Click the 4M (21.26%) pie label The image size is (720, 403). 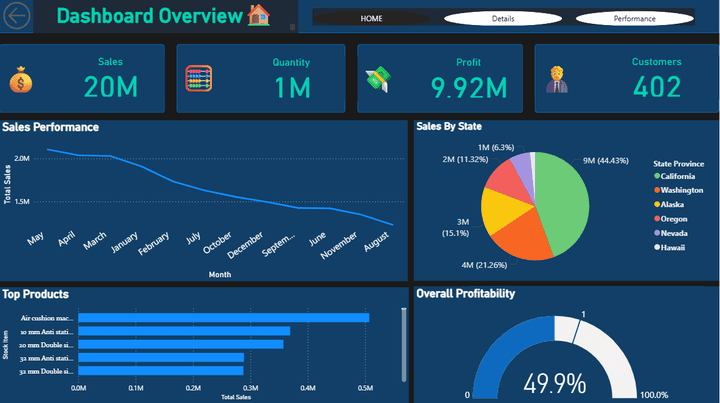pos(484,265)
